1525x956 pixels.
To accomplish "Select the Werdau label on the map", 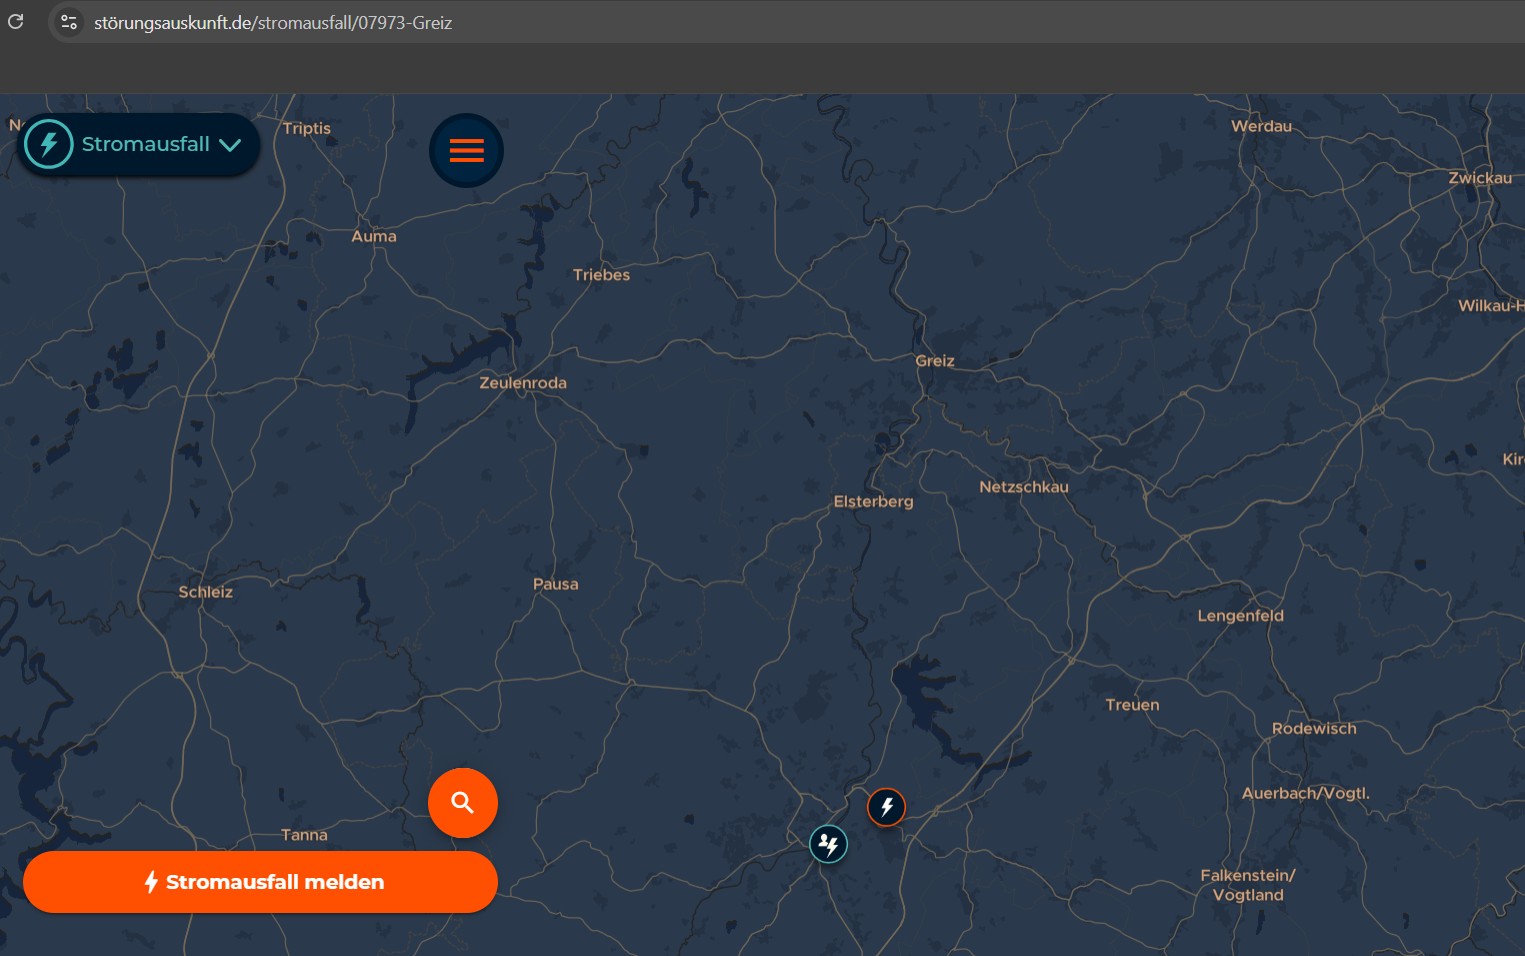I will click(1261, 126).
